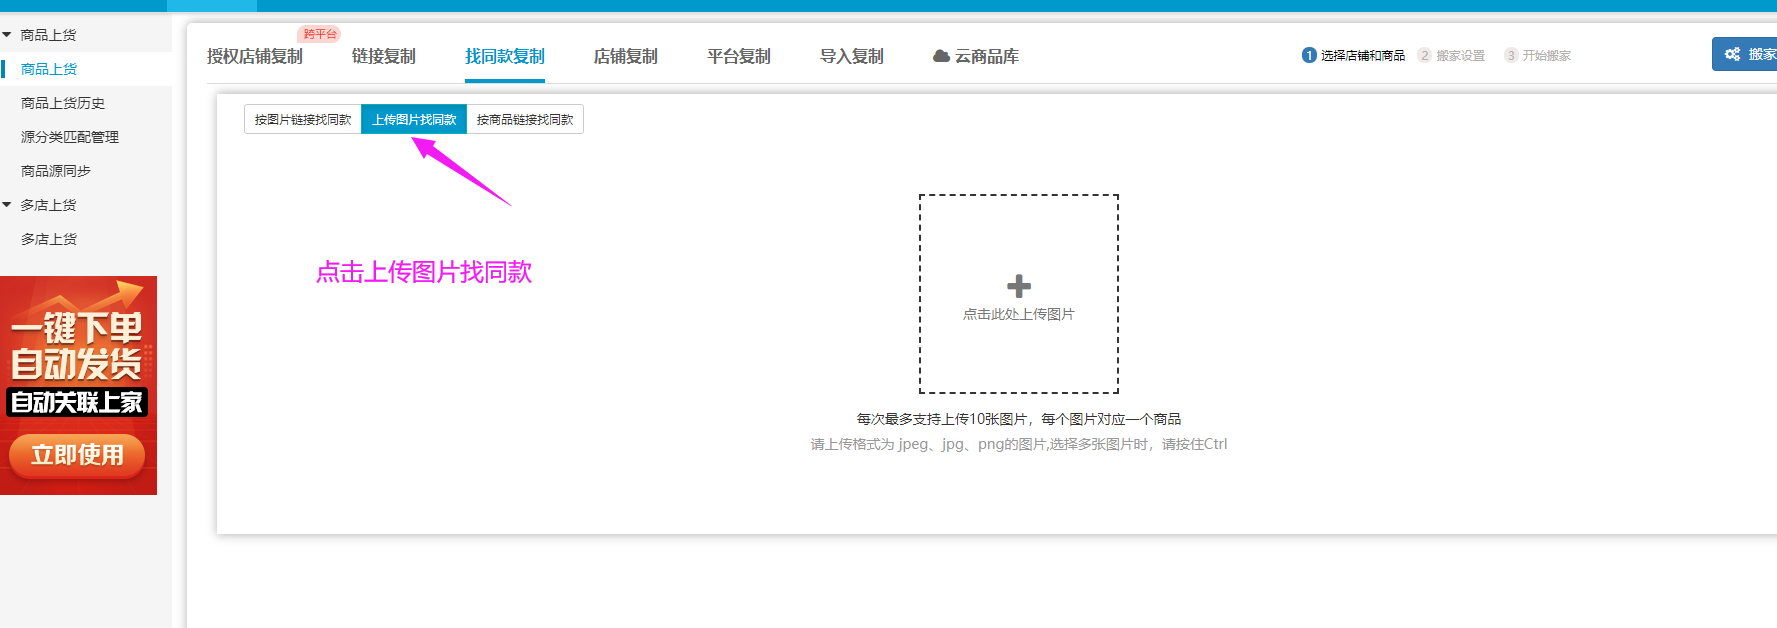Switch to 平台复制 tab
Viewport: 1777px width, 628px height.
[738, 56]
